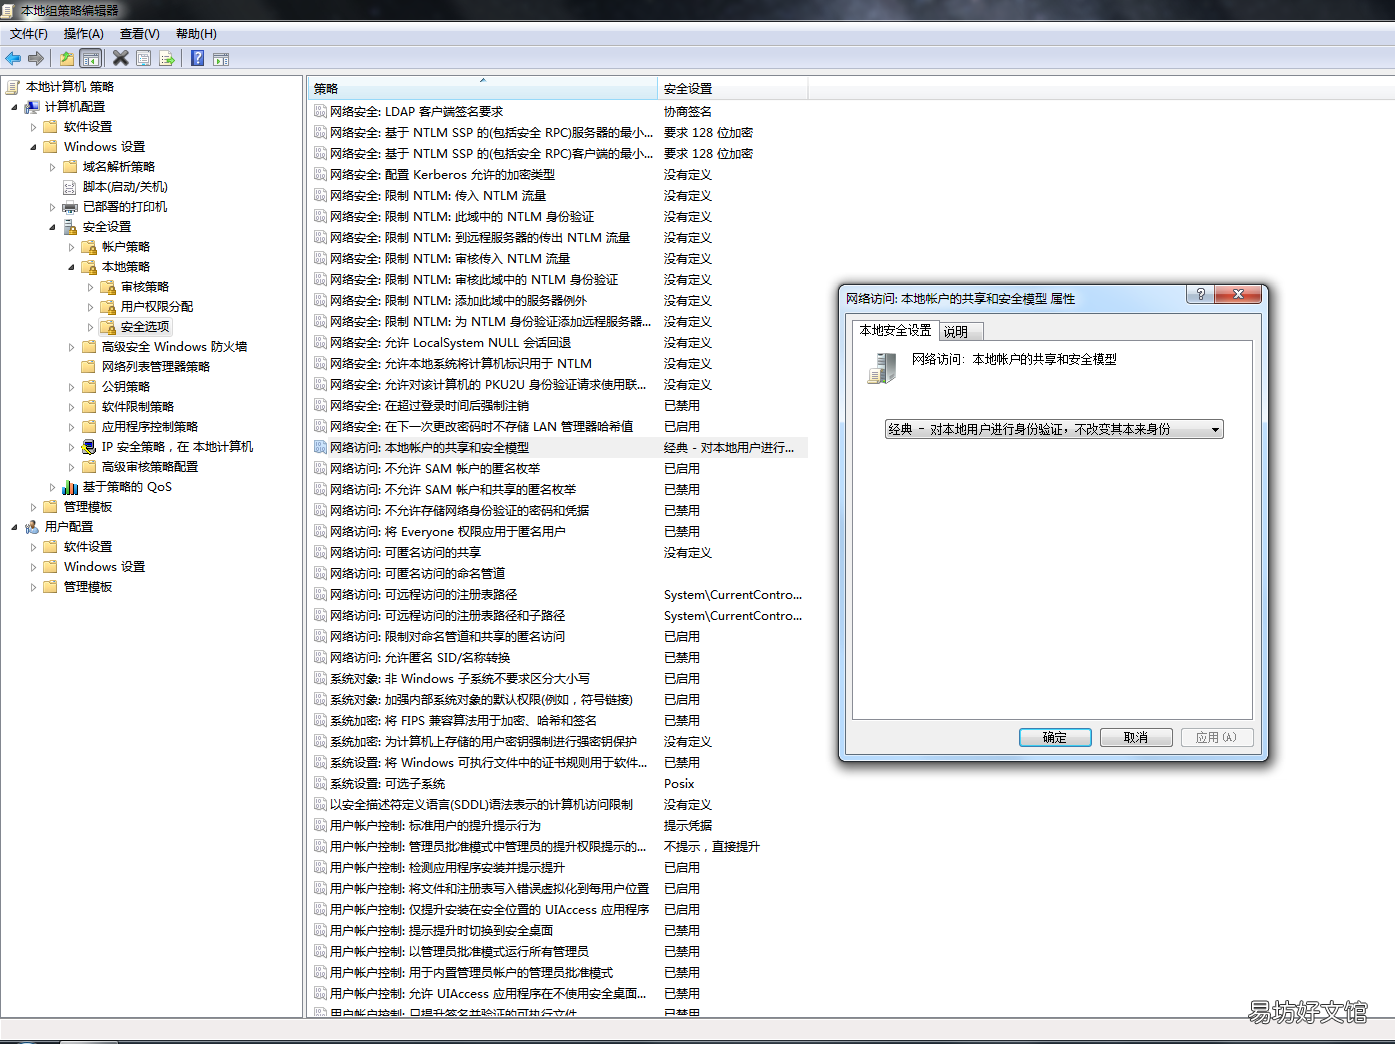Select 管理模板 under 计算机配置
The width and height of the screenshot is (1395, 1044).
point(88,507)
